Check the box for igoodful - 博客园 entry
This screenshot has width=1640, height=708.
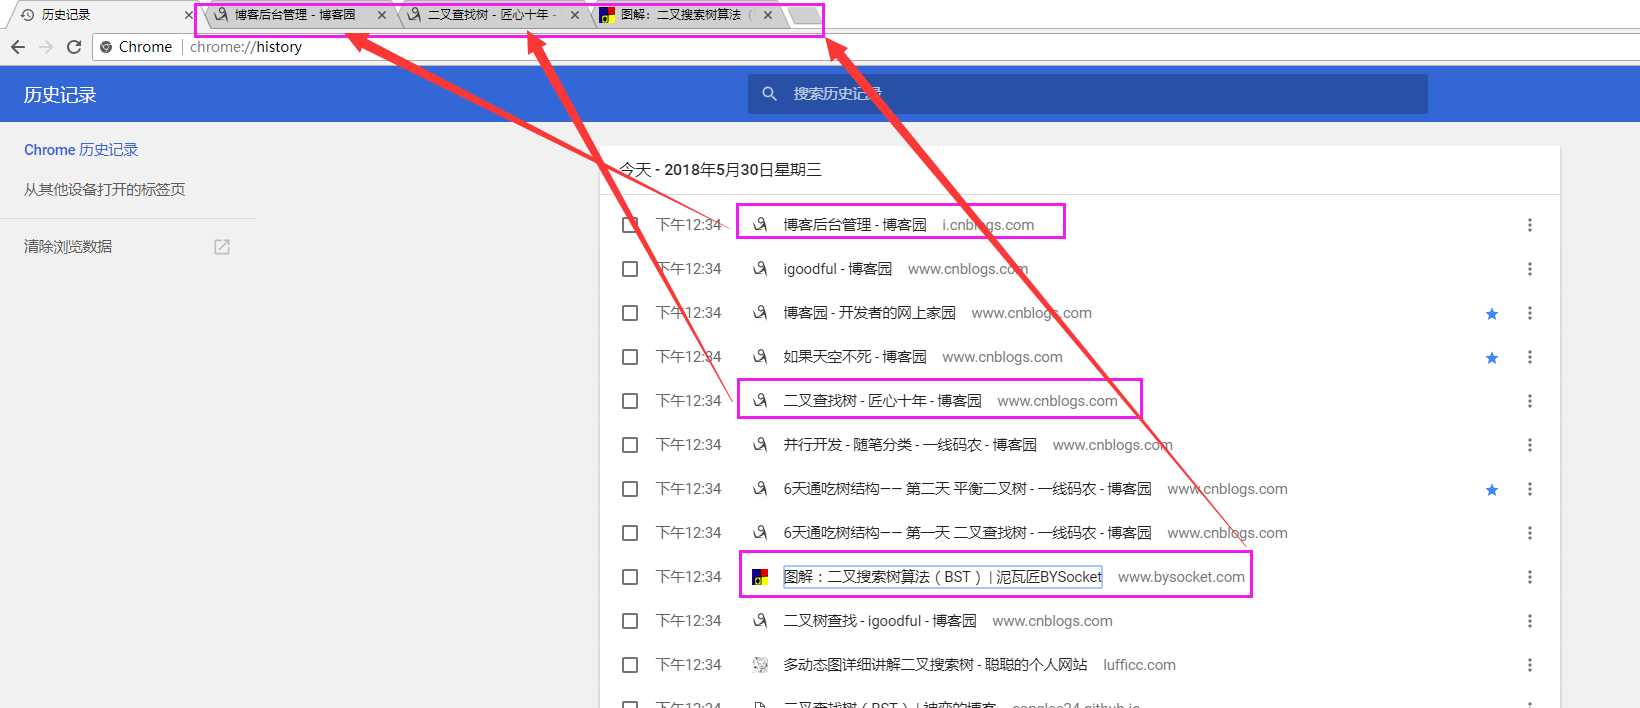tap(630, 269)
